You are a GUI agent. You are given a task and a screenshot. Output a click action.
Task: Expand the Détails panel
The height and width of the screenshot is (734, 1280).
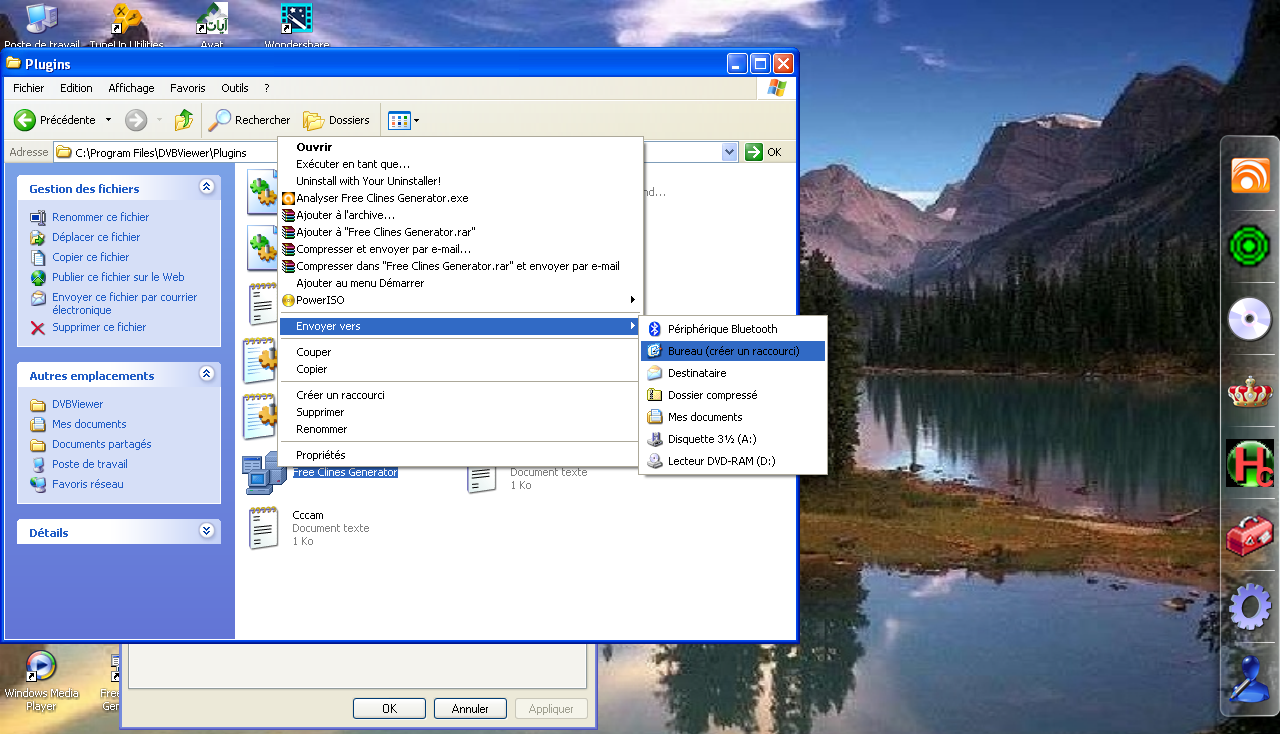point(206,532)
